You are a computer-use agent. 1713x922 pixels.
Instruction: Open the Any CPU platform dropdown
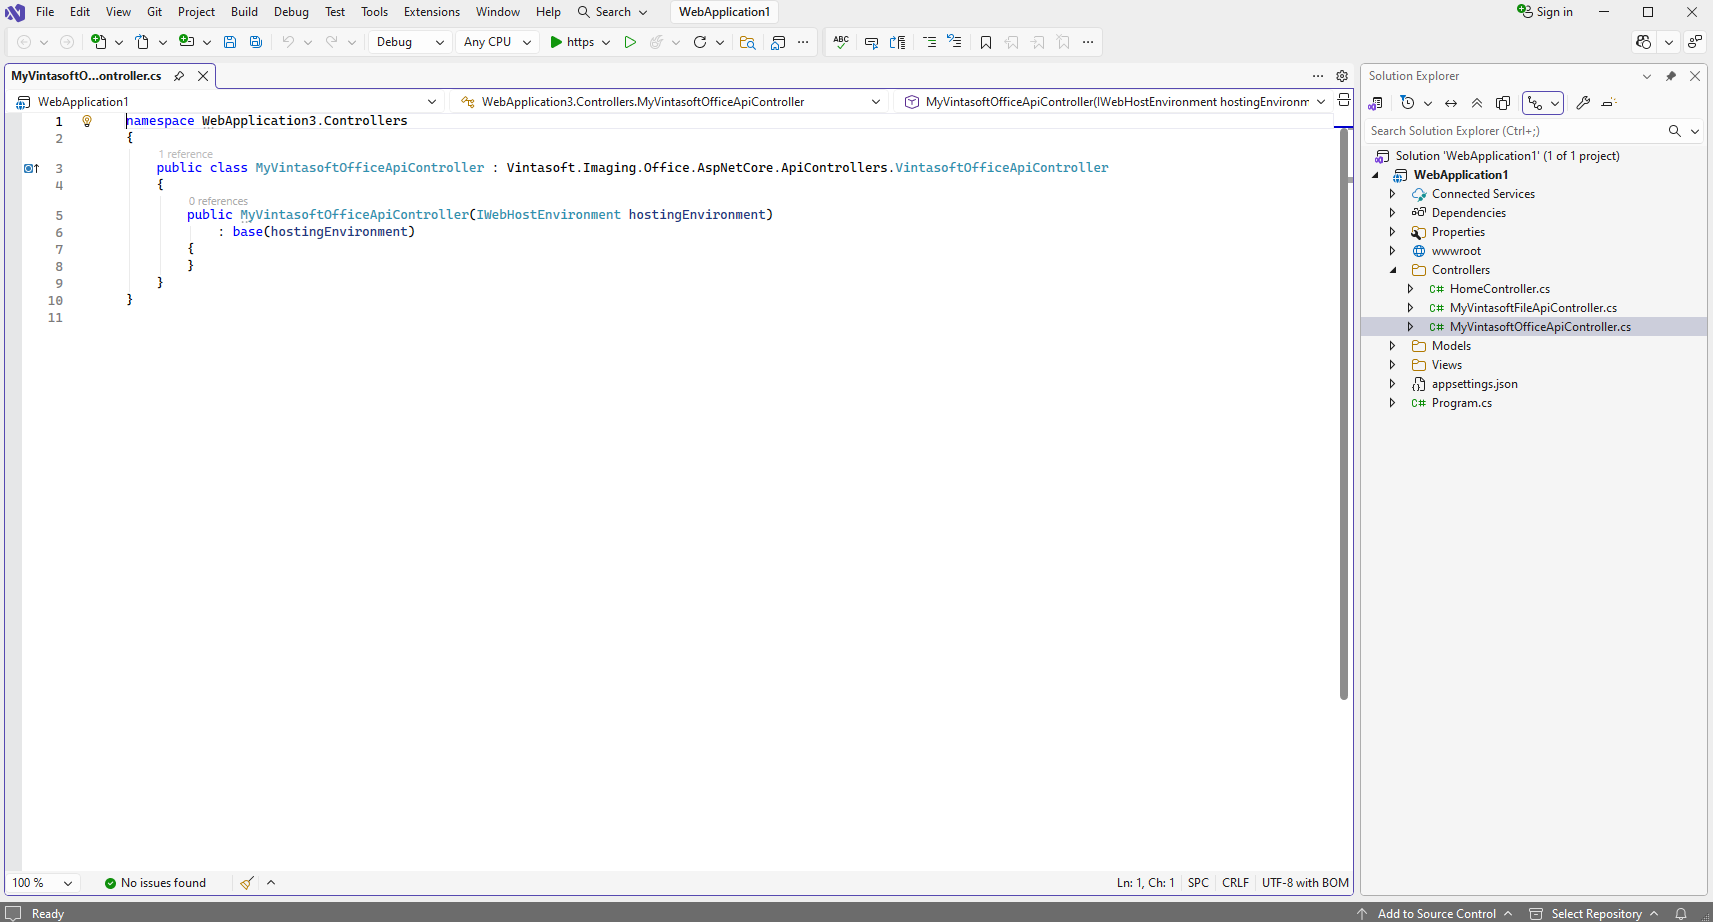click(x=497, y=42)
